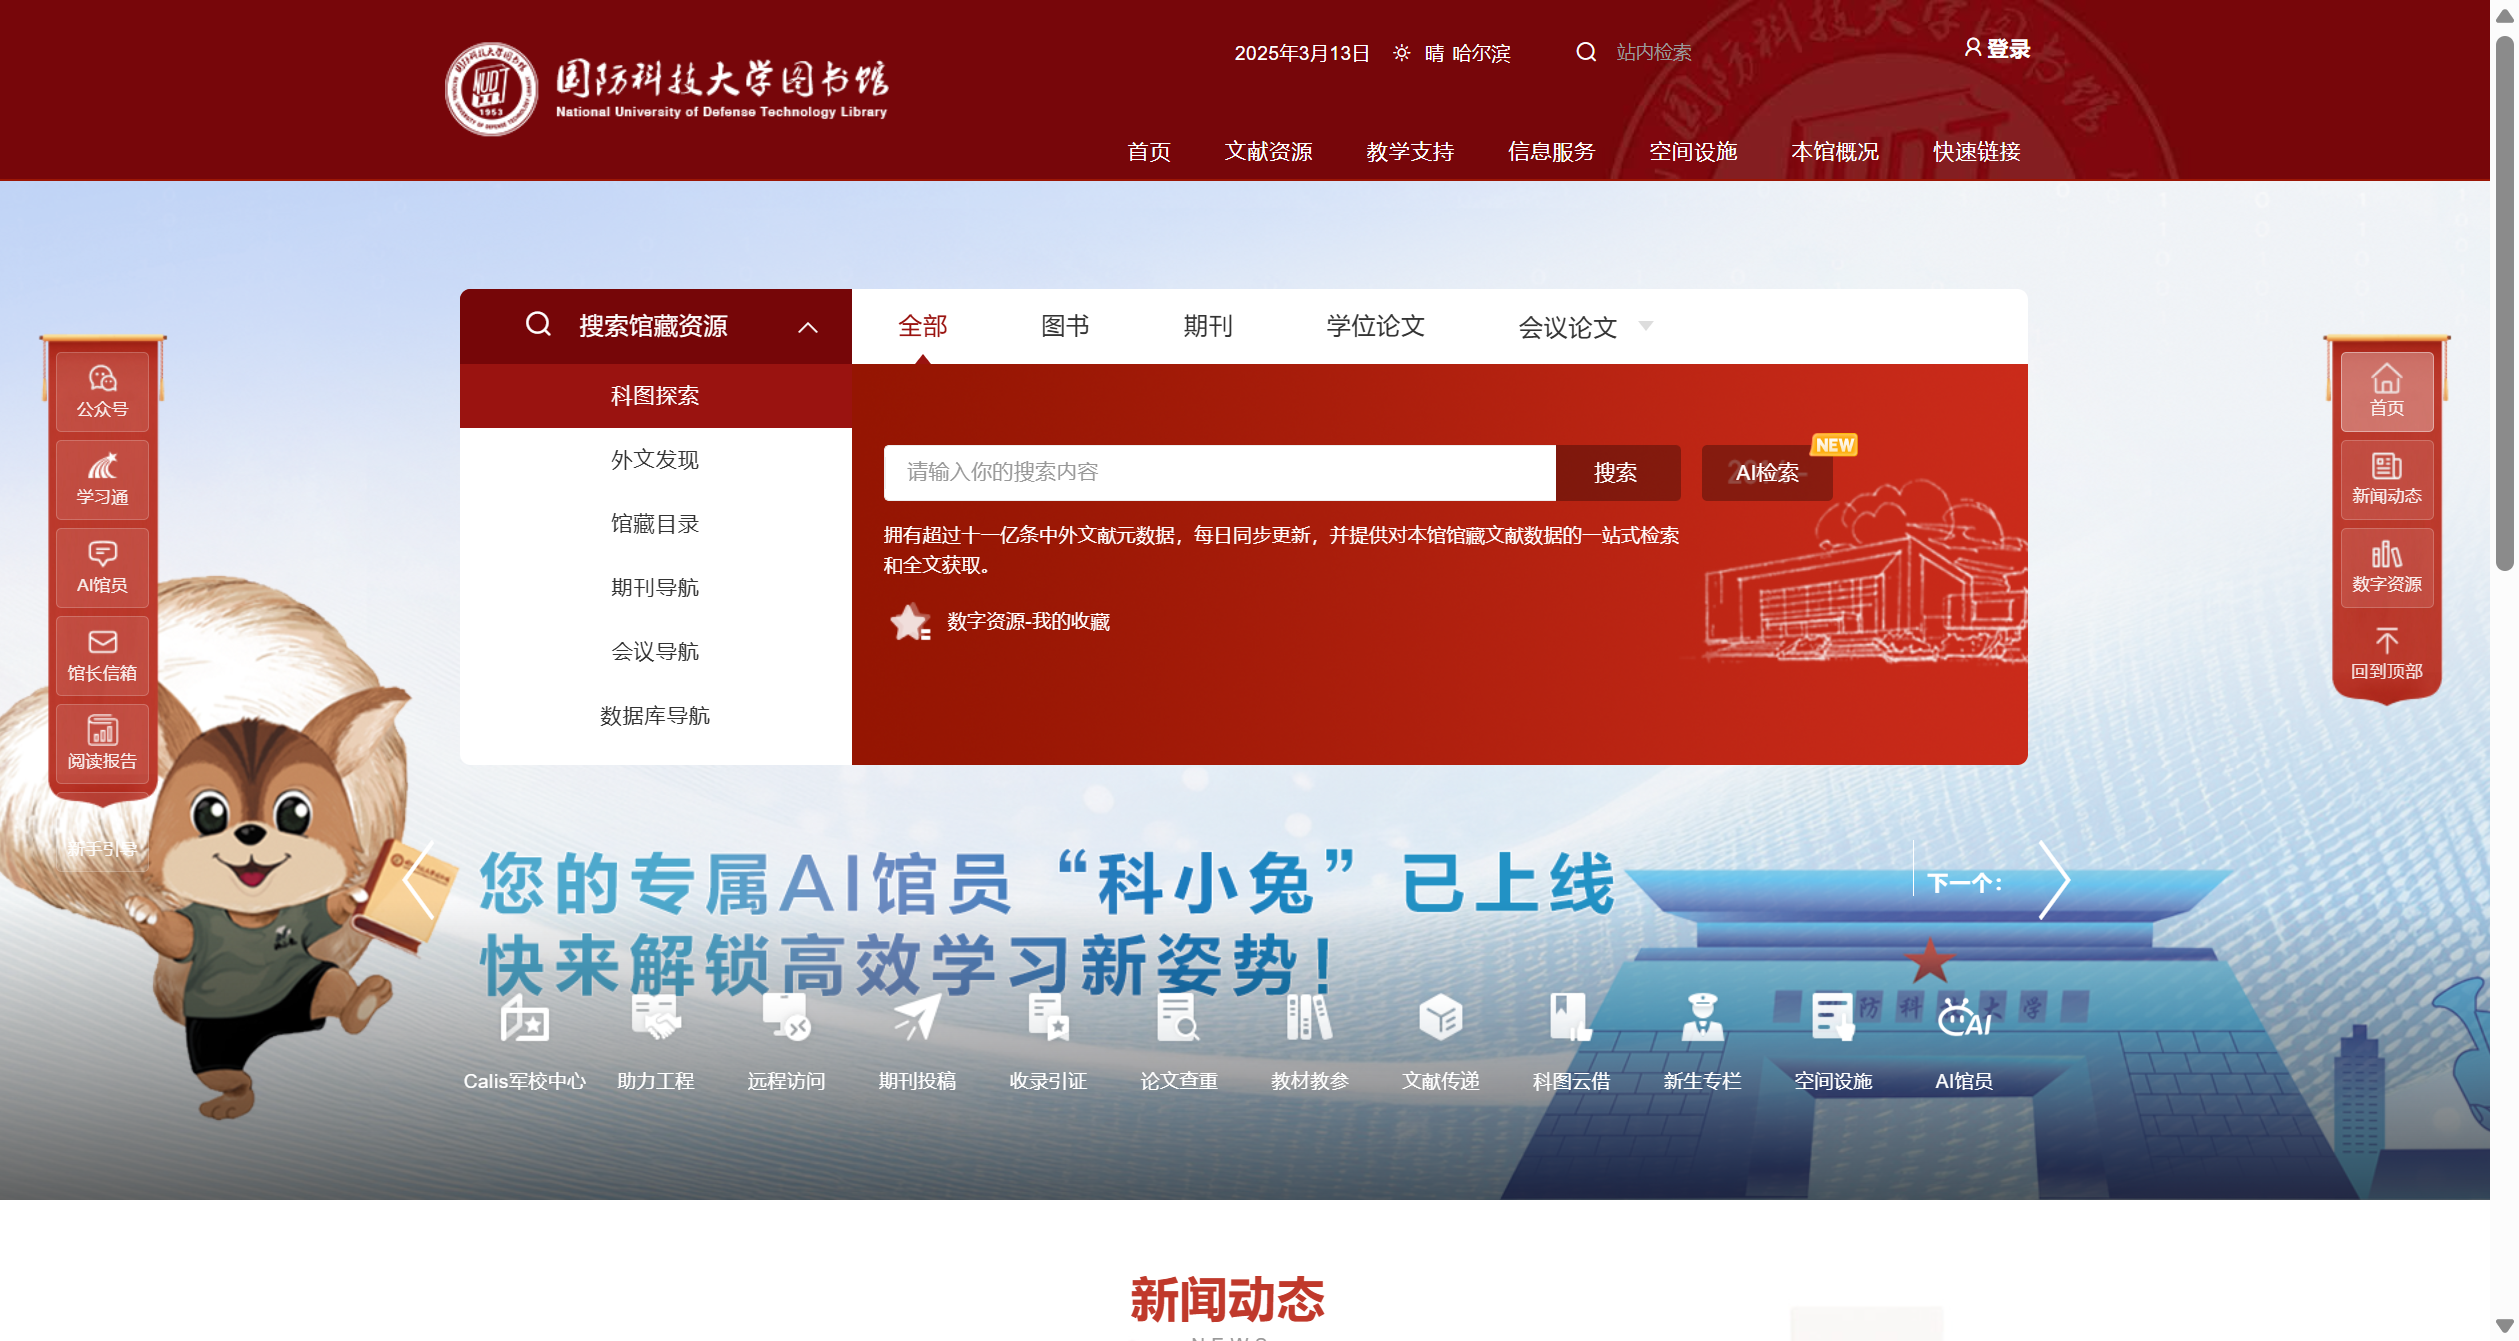Click the 学习通 sidebar icon
The height and width of the screenshot is (1341, 2519).
pyautogui.click(x=102, y=468)
